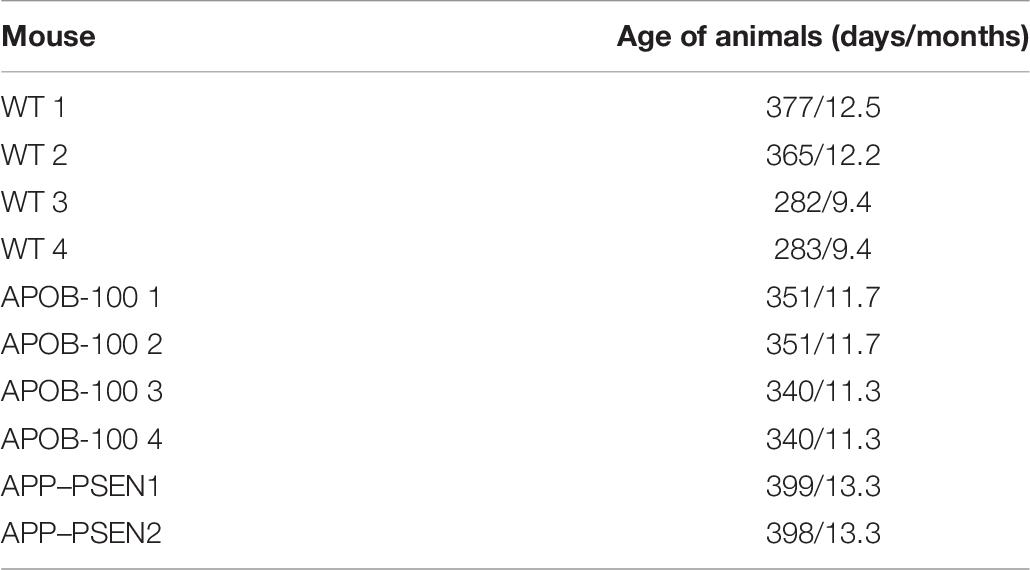
Task: Select the APP–PSEN2 row label
Action: [x=81, y=534]
